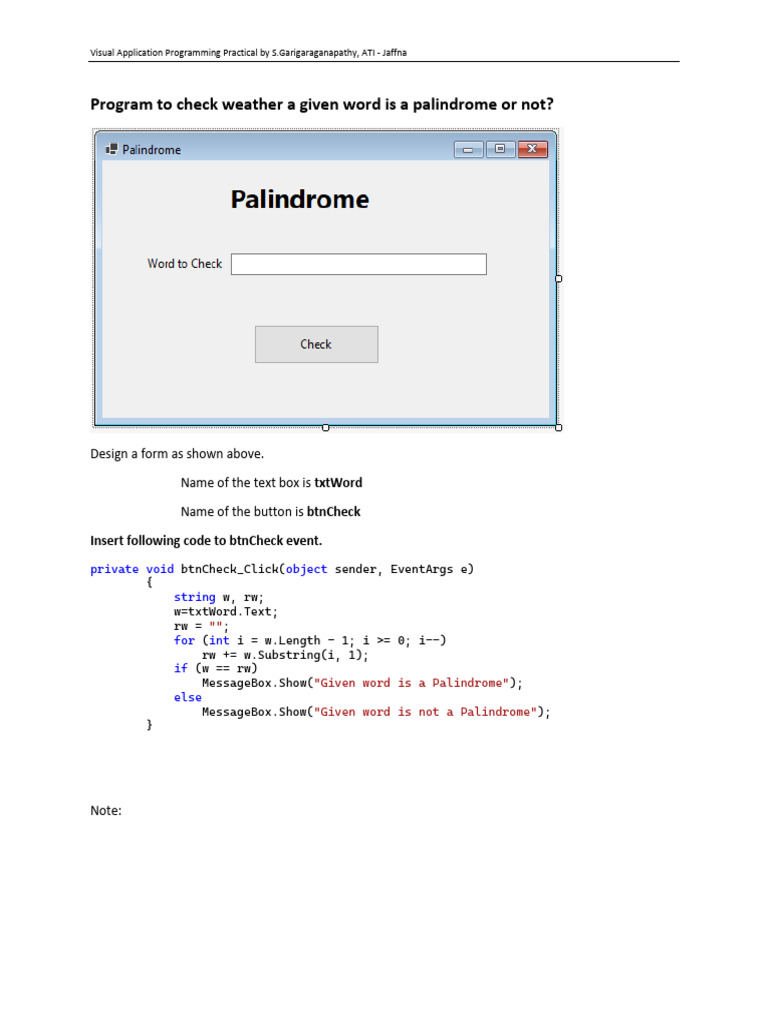
Task: Close the Palindrome form window
Action: tap(532, 150)
